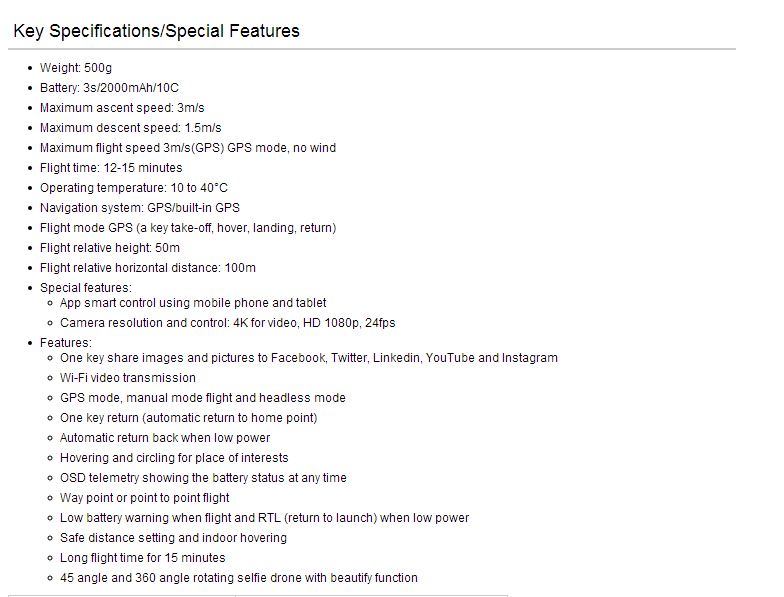Click the Maximum flight speed GPS mode text
The height and width of the screenshot is (597, 784).
point(188,148)
